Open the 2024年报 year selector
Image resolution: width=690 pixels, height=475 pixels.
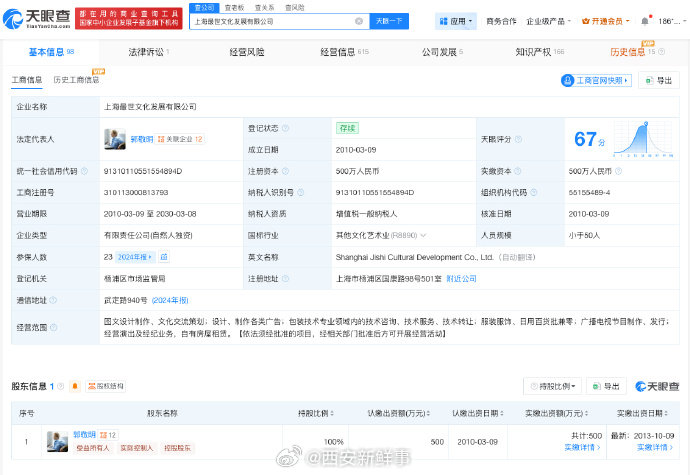(135, 257)
